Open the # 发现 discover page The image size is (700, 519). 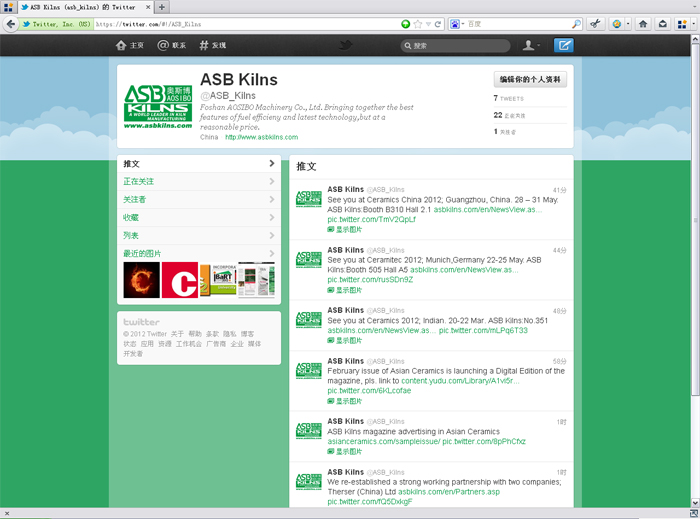[x=212, y=45]
